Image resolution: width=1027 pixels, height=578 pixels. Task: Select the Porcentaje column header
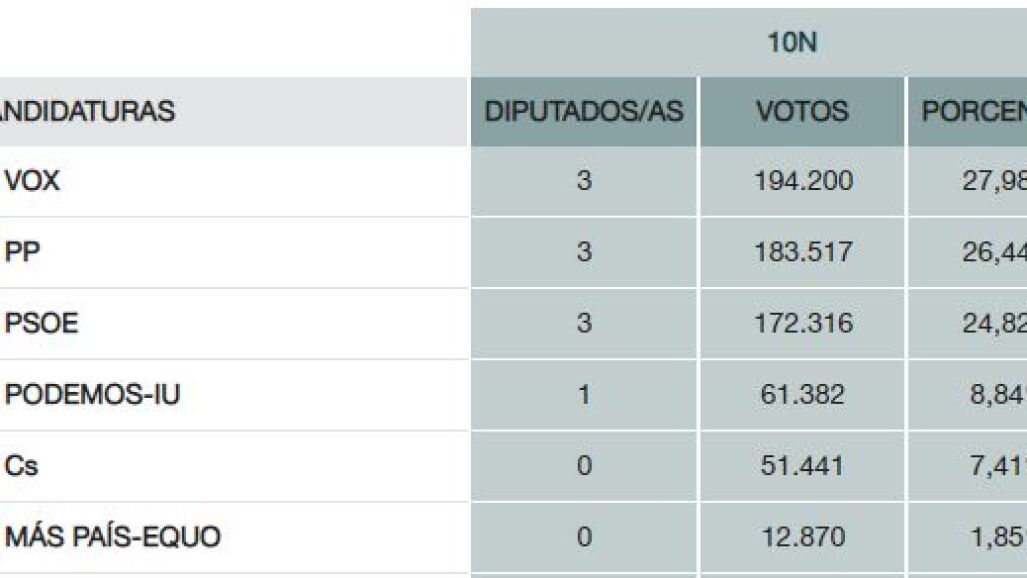pyautogui.click(x=967, y=112)
